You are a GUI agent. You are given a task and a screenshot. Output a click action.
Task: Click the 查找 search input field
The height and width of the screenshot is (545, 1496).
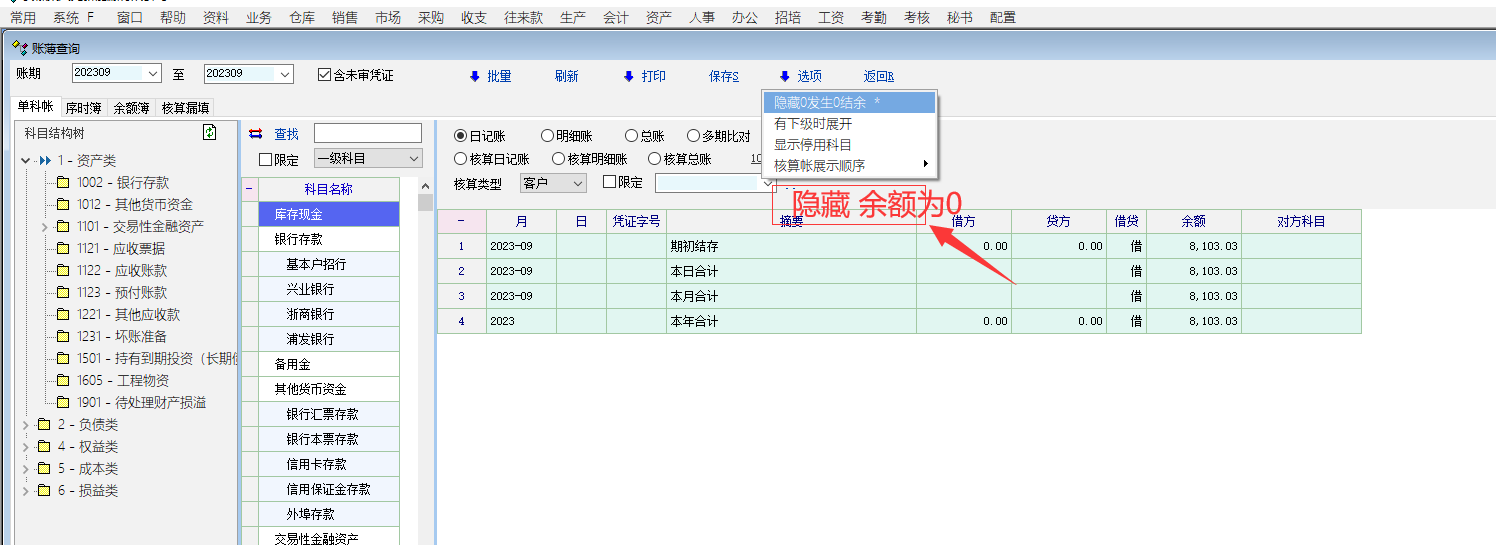(x=367, y=134)
